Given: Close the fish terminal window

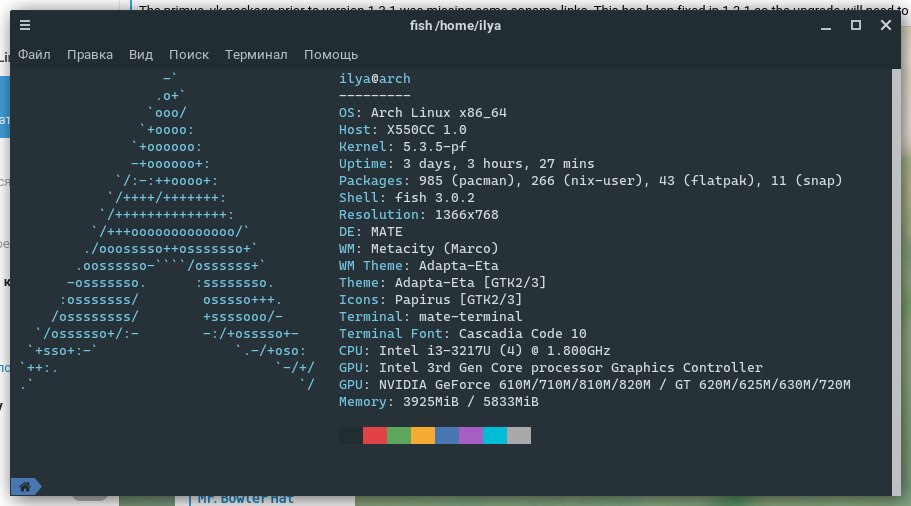Looking at the screenshot, I should click(885, 25).
